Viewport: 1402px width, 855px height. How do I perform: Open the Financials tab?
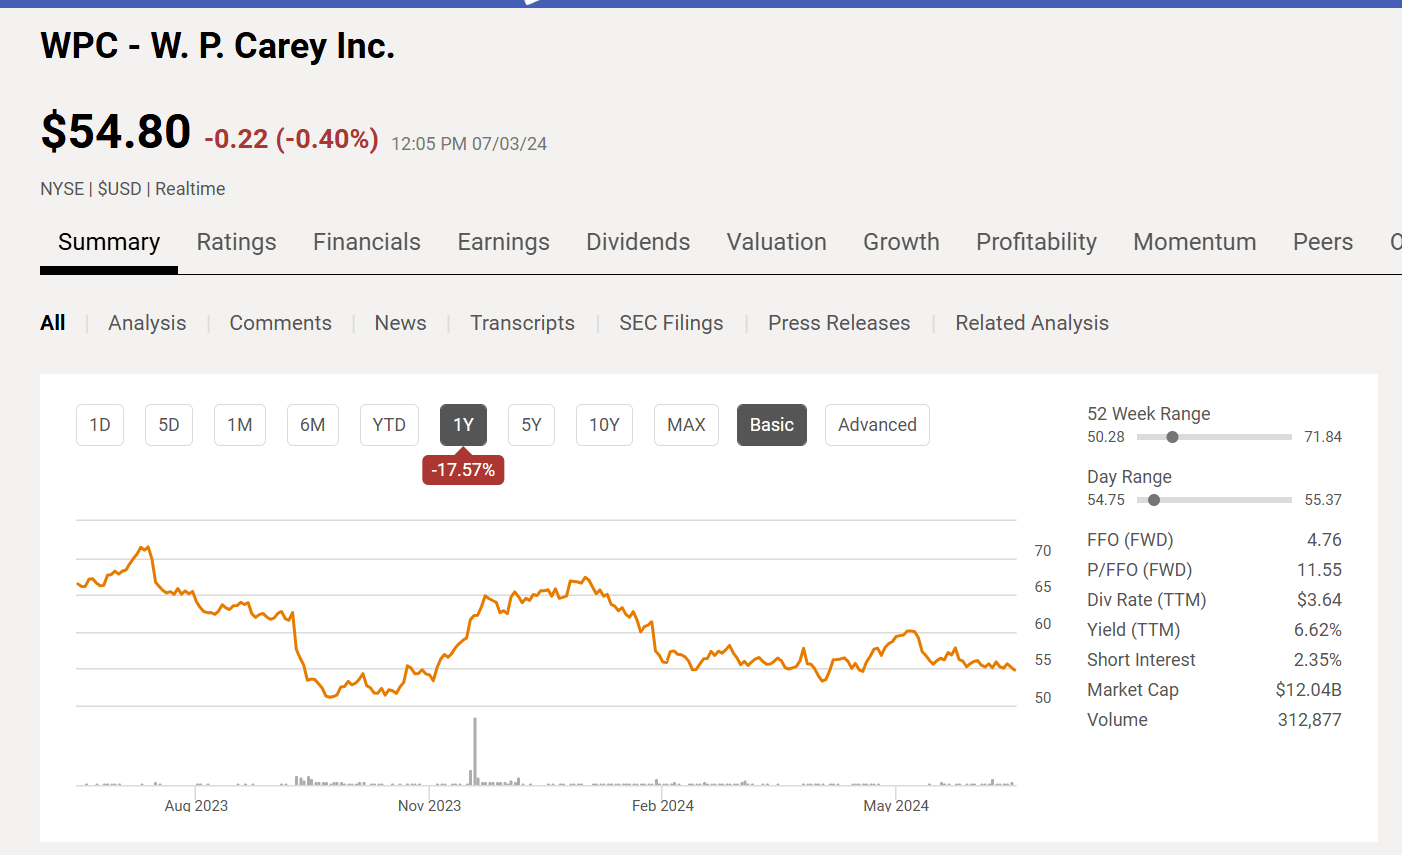[x=367, y=242]
